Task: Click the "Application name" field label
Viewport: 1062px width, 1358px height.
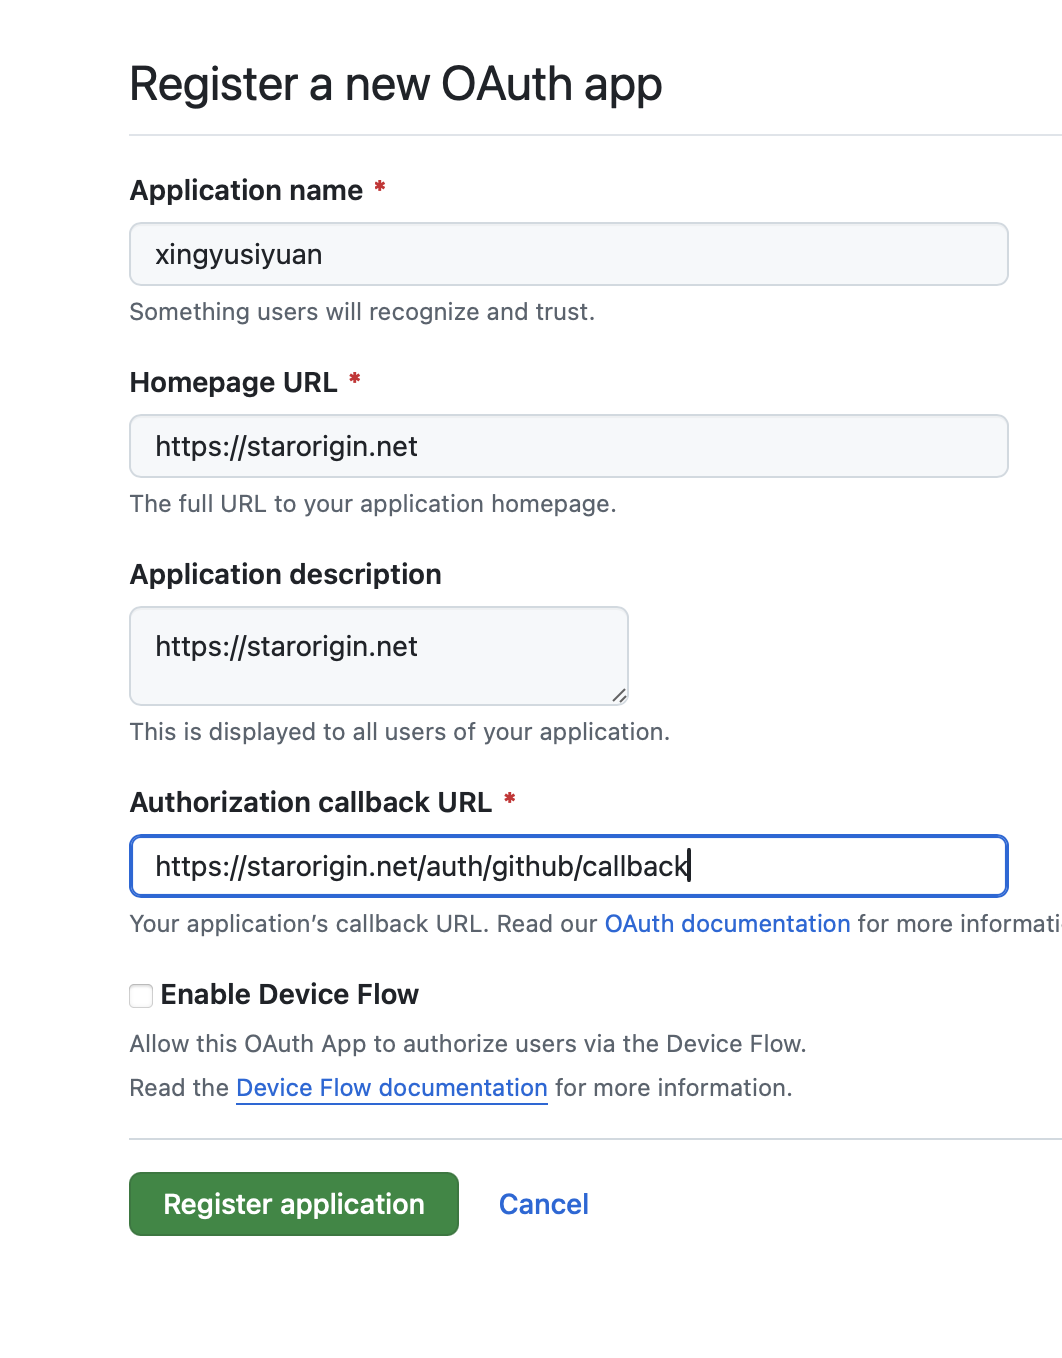Action: pos(246,190)
